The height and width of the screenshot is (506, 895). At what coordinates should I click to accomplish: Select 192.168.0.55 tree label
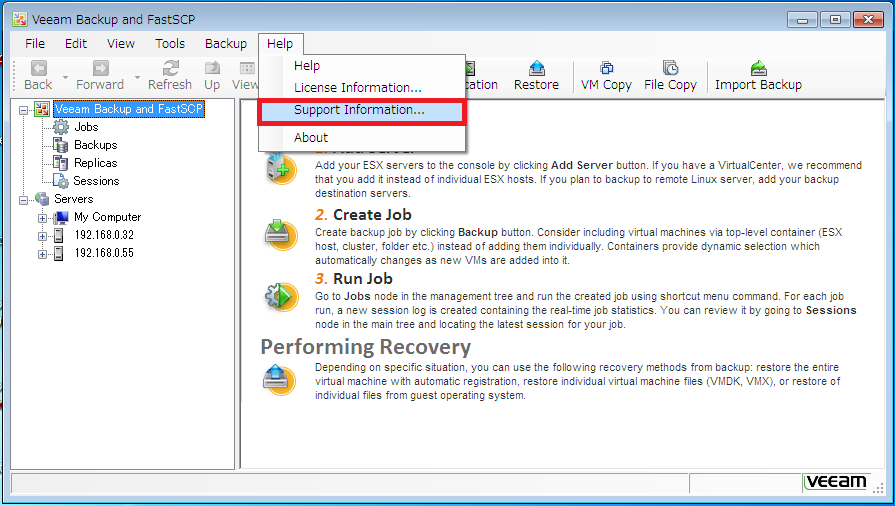click(104, 253)
